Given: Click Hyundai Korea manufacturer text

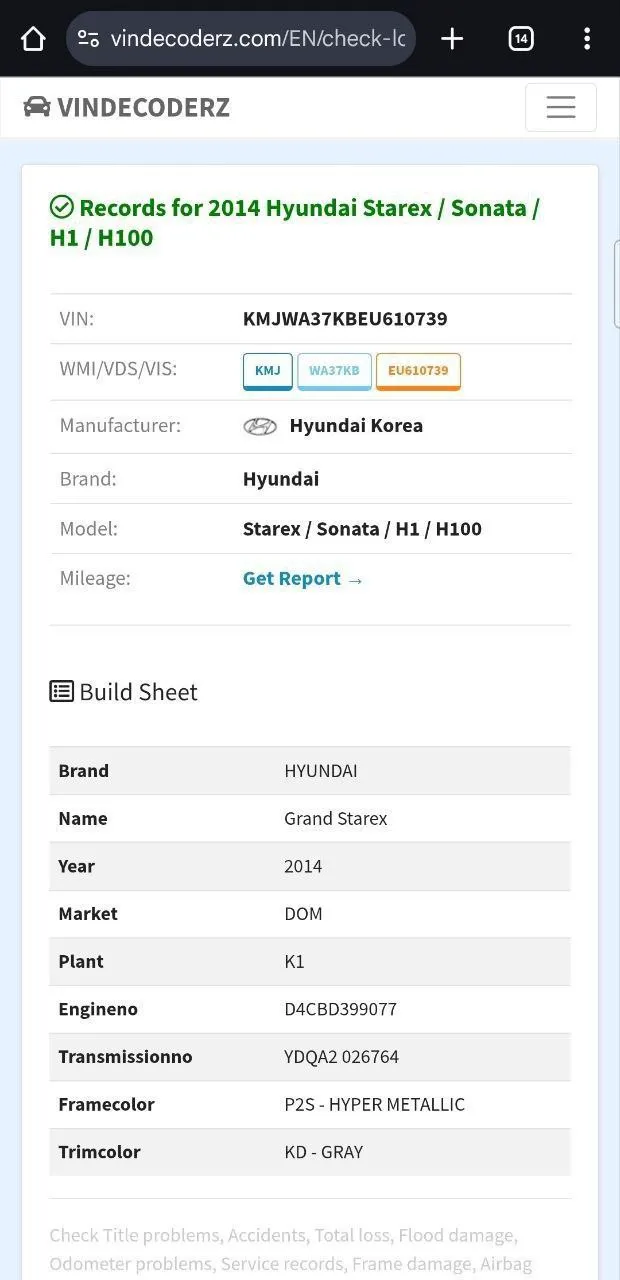Looking at the screenshot, I should coord(356,425).
